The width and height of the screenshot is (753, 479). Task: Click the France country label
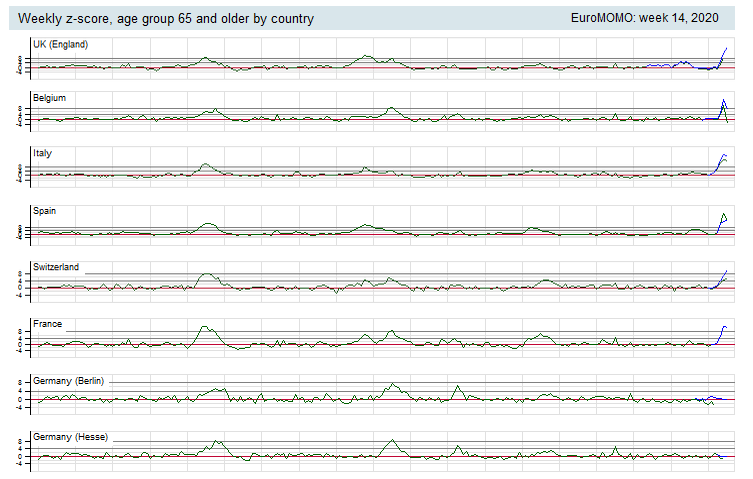click(x=48, y=324)
